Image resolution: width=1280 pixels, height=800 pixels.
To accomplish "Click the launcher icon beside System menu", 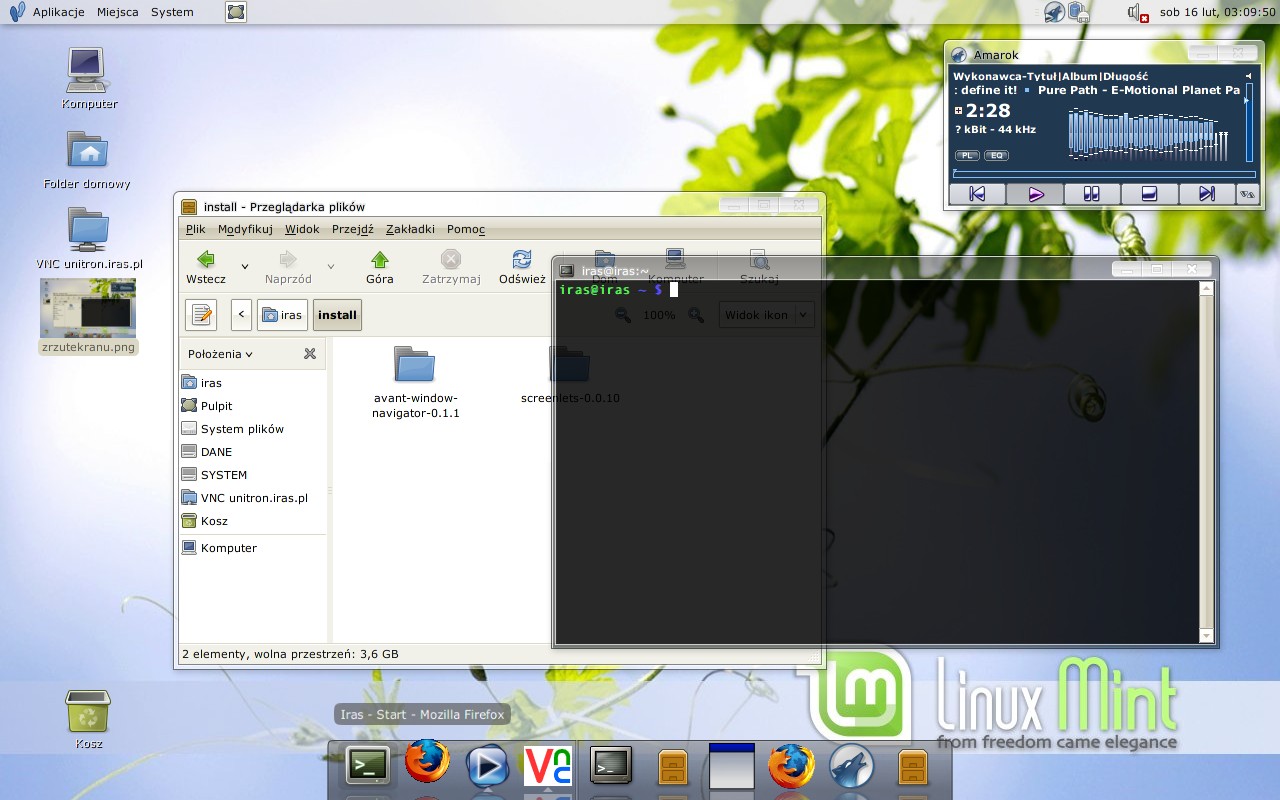I will click(235, 12).
